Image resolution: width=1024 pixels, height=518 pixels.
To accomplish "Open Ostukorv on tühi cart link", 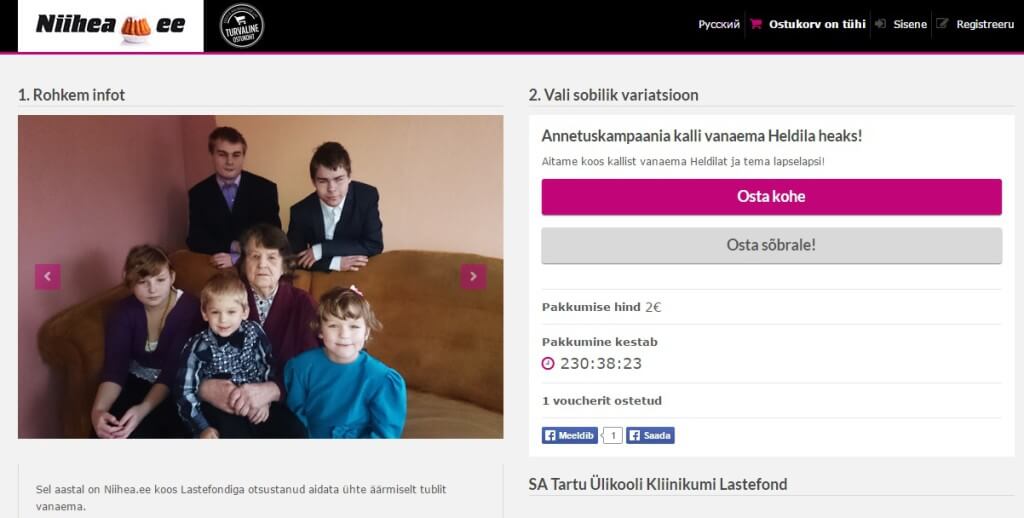I will pyautogui.click(x=817, y=24).
